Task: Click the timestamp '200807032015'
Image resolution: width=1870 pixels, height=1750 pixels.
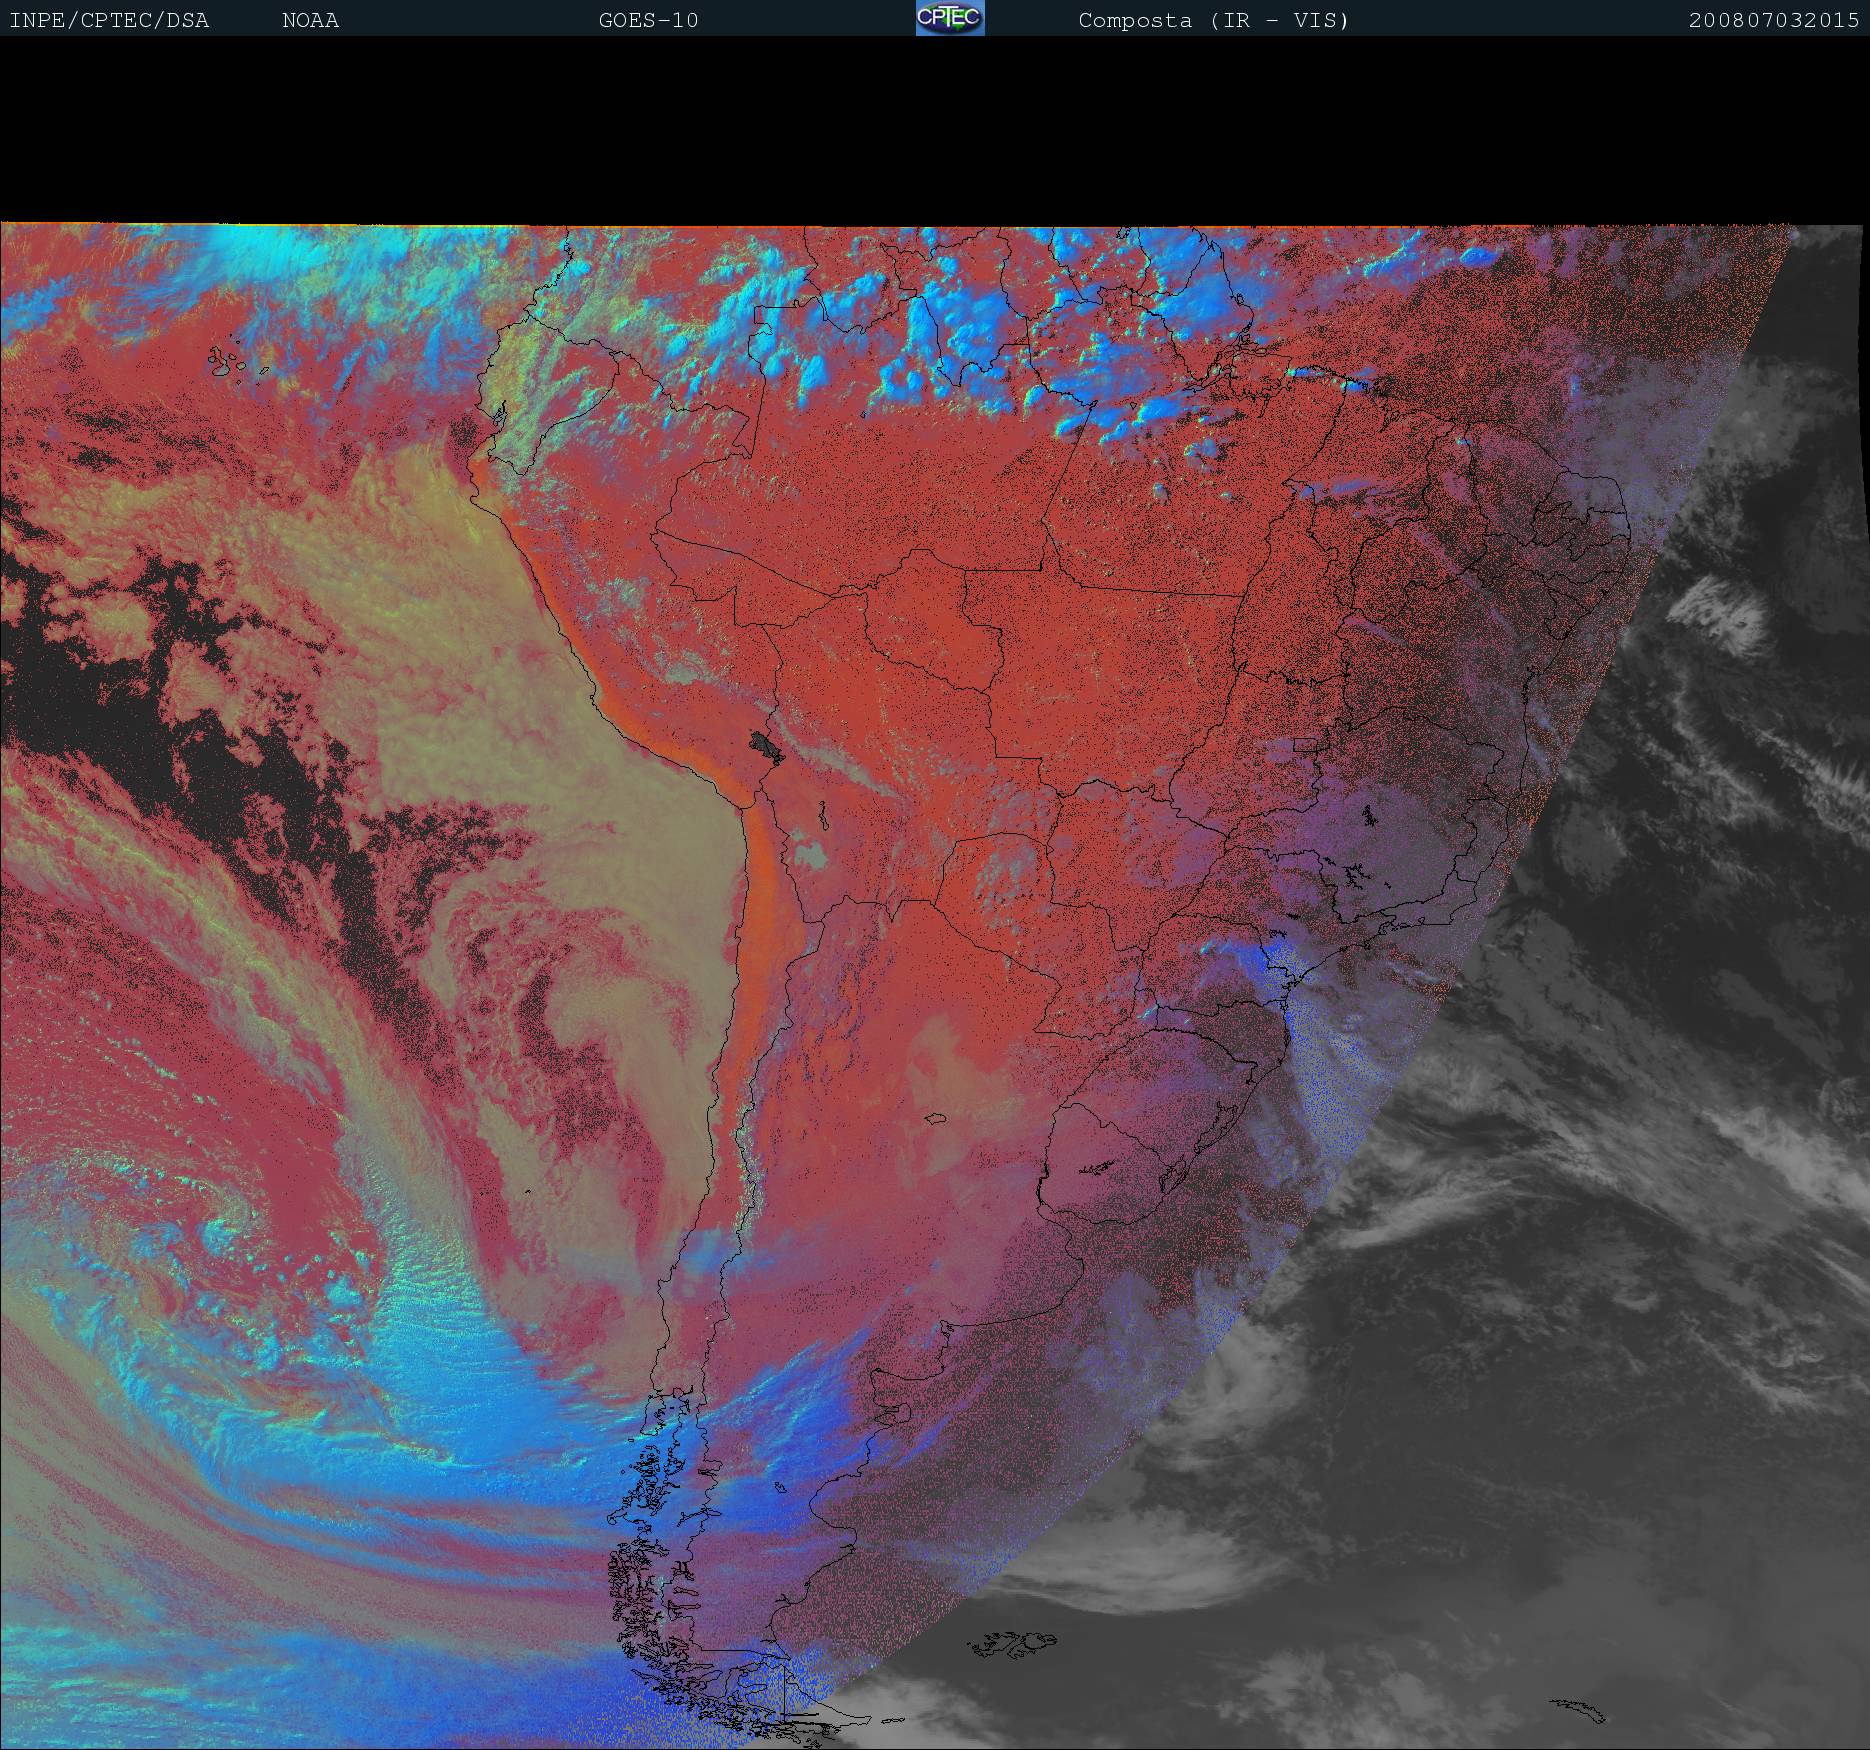Action: tap(1774, 21)
